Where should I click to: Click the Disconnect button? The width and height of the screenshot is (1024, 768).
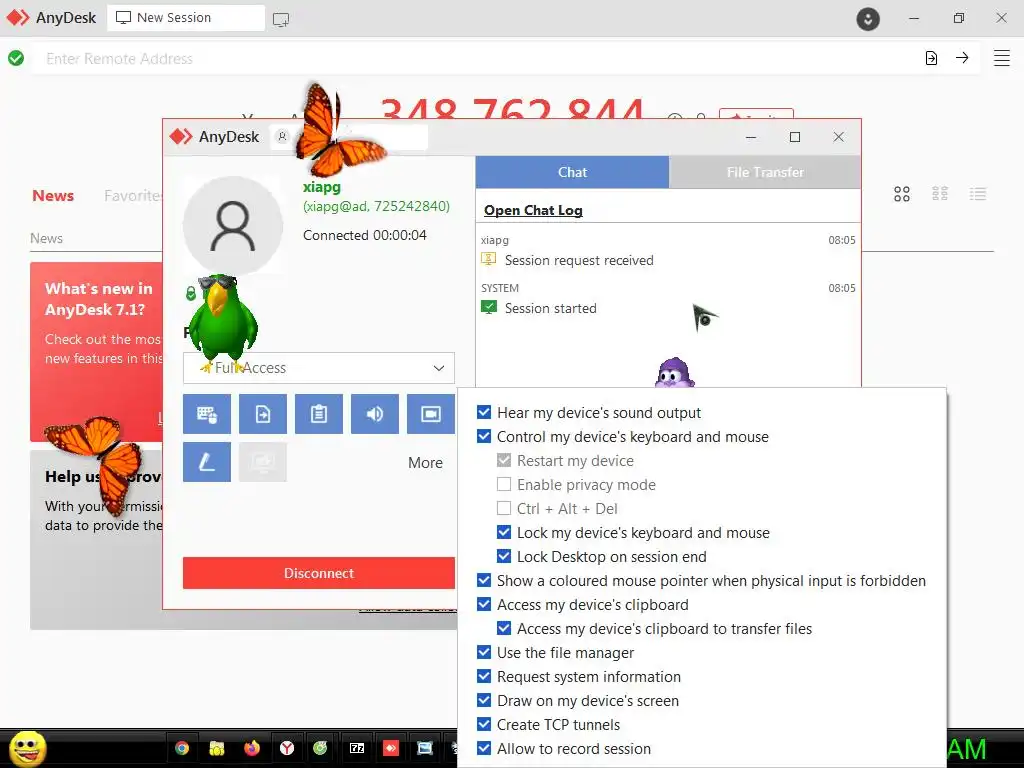pos(319,573)
